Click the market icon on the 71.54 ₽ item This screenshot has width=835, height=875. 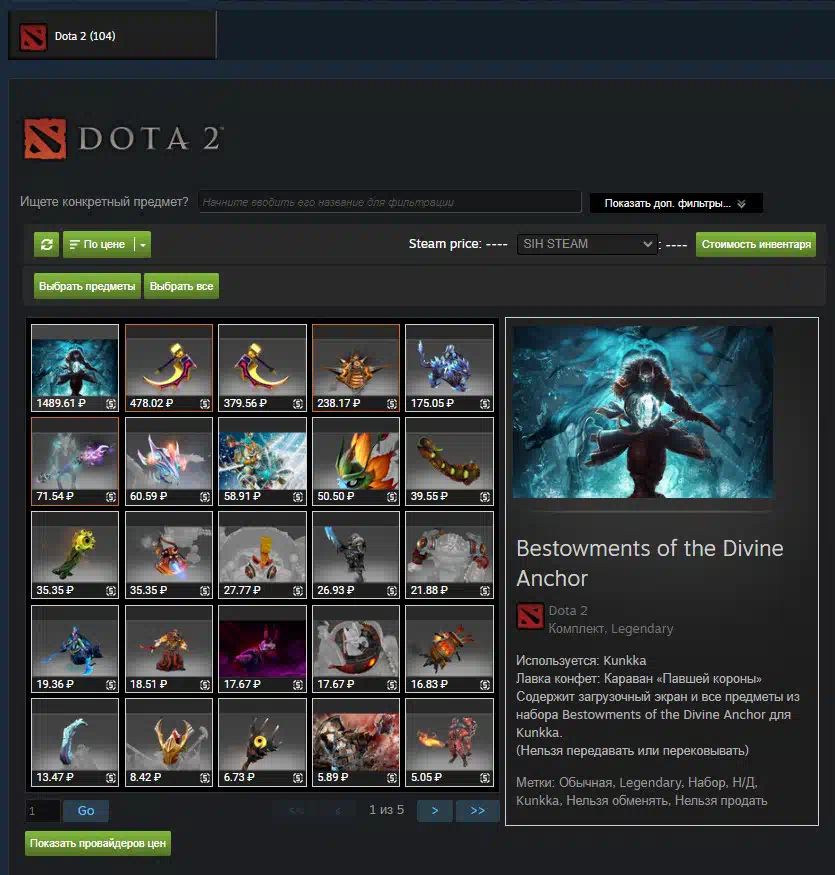111,497
